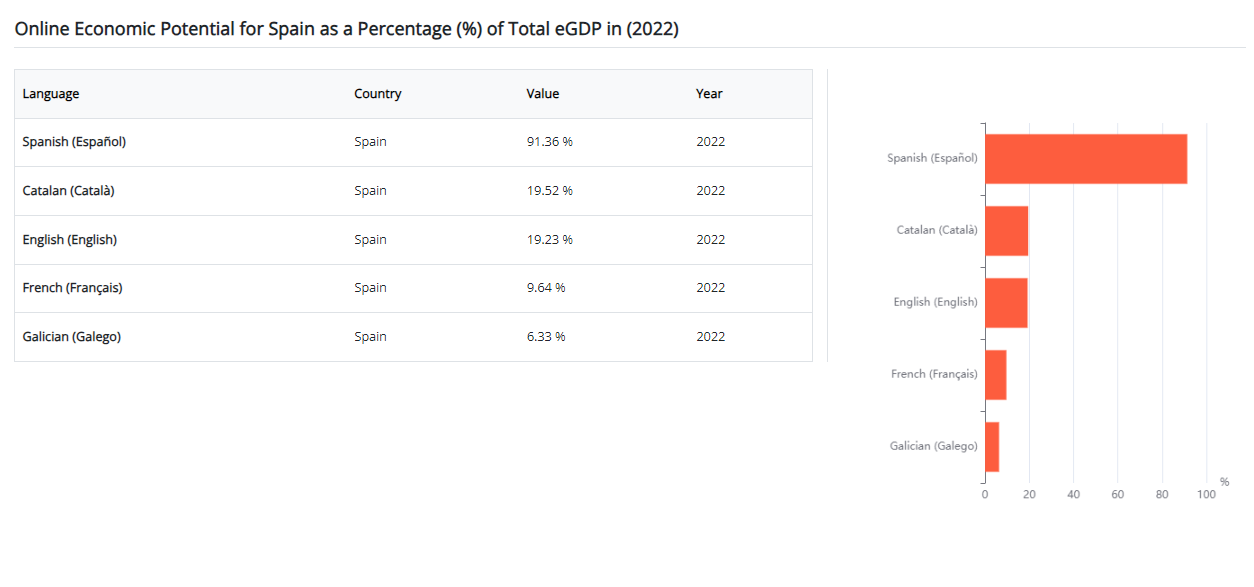
Task: Select the Galician (Galego) table cell
Action: tap(71, 337)
